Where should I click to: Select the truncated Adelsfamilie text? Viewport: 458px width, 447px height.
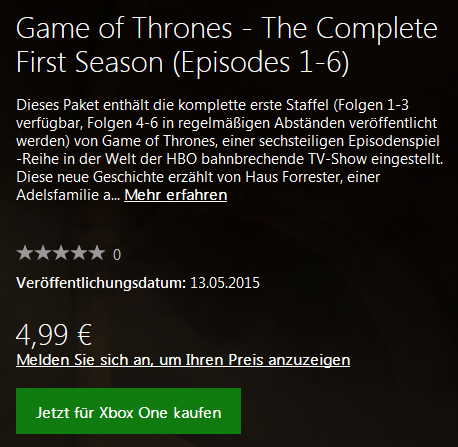(68, 195)
